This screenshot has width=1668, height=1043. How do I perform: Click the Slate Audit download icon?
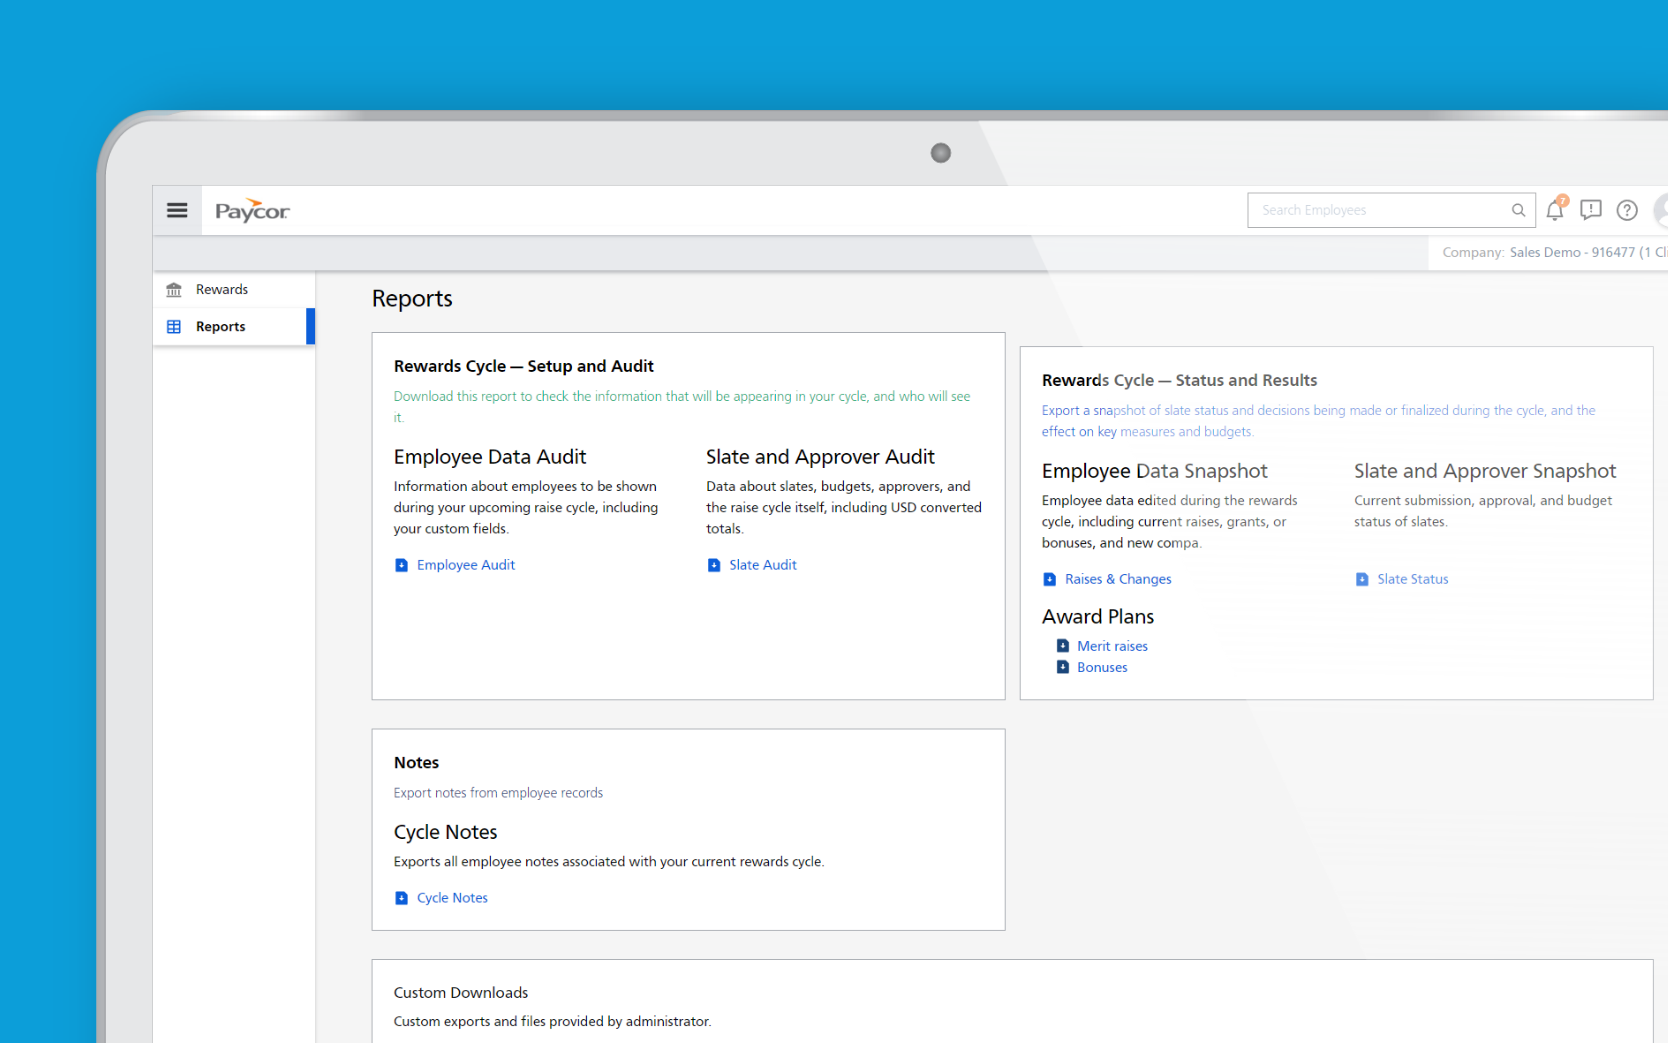click(714, 565)
